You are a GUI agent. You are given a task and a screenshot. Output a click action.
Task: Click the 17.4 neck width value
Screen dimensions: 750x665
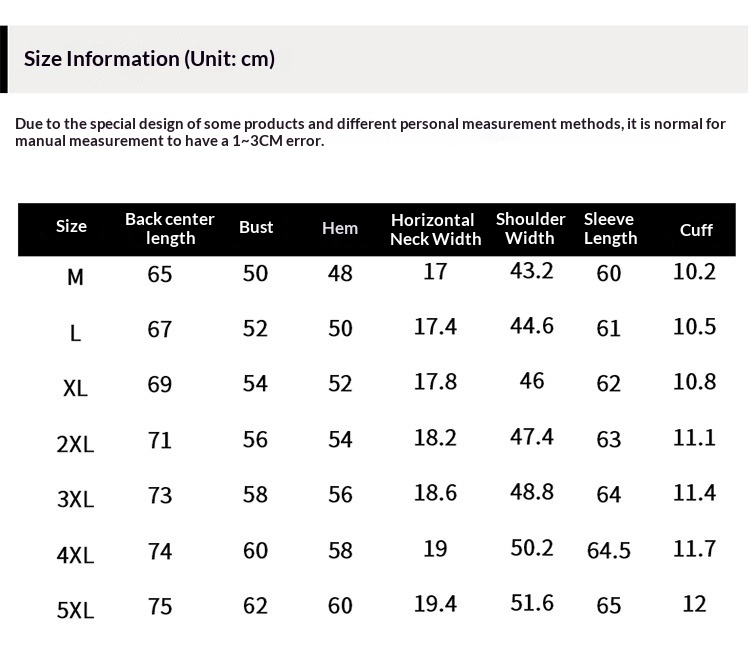[435, 327]
